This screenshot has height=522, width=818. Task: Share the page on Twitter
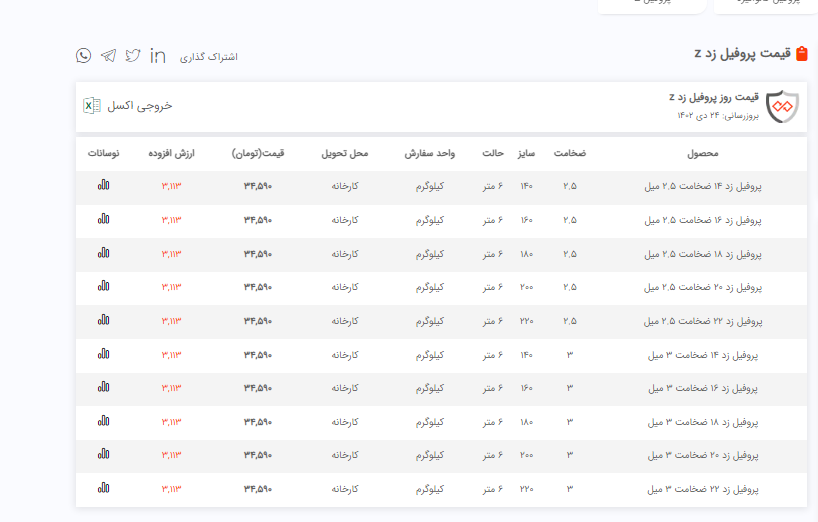[132, 55]
